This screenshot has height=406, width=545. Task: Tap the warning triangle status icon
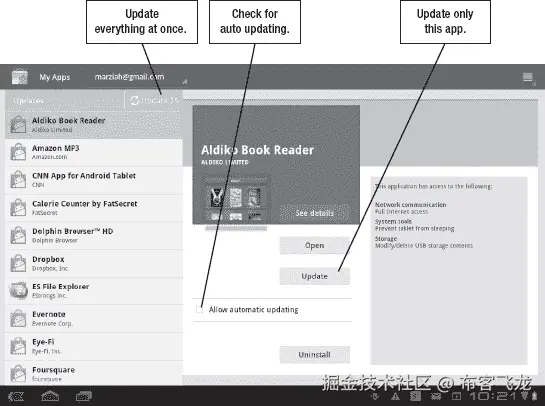point(395,396)
